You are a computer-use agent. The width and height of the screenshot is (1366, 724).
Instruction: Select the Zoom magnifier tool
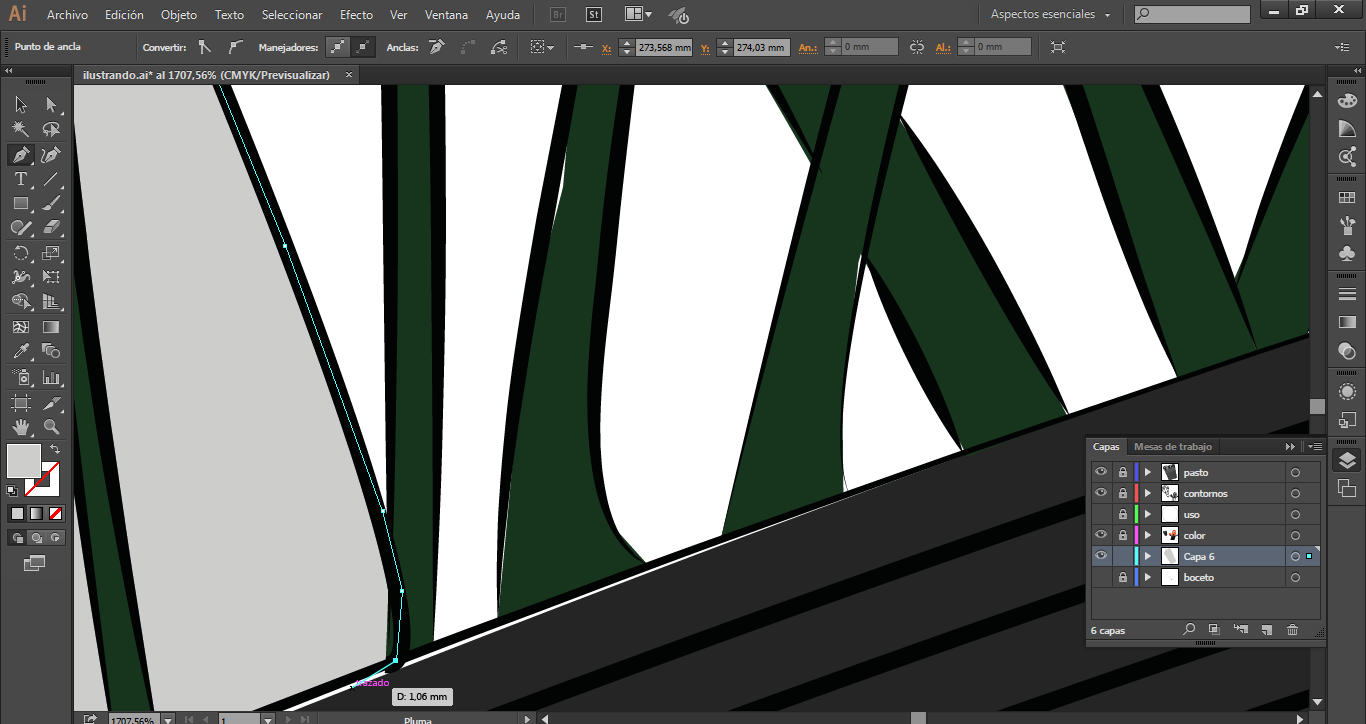(x=51, y=427)
